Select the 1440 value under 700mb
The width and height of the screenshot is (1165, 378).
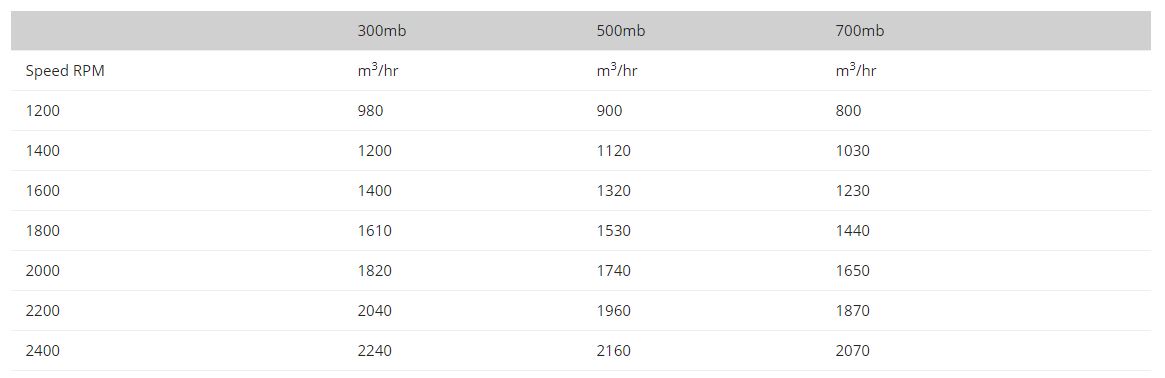click(853, 231)
